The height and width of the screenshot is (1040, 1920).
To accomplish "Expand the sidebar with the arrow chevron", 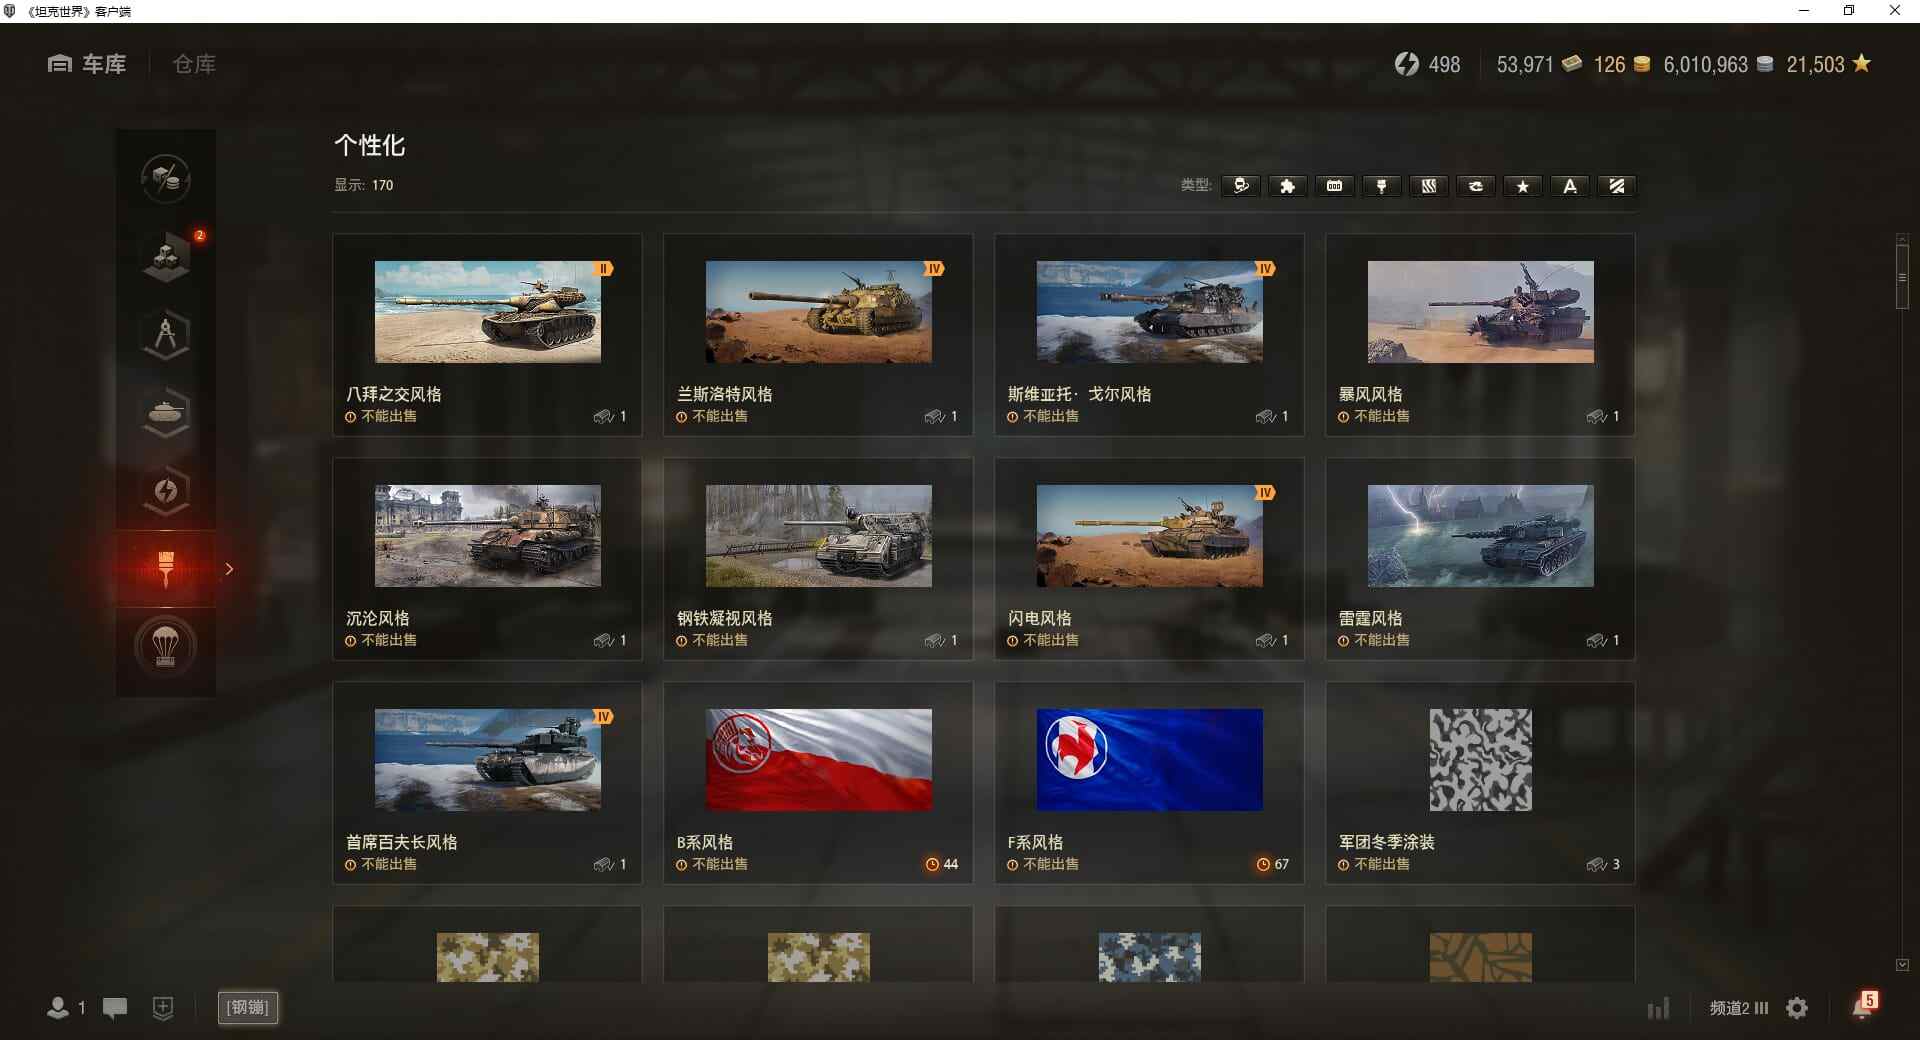I will coord(229,568).
